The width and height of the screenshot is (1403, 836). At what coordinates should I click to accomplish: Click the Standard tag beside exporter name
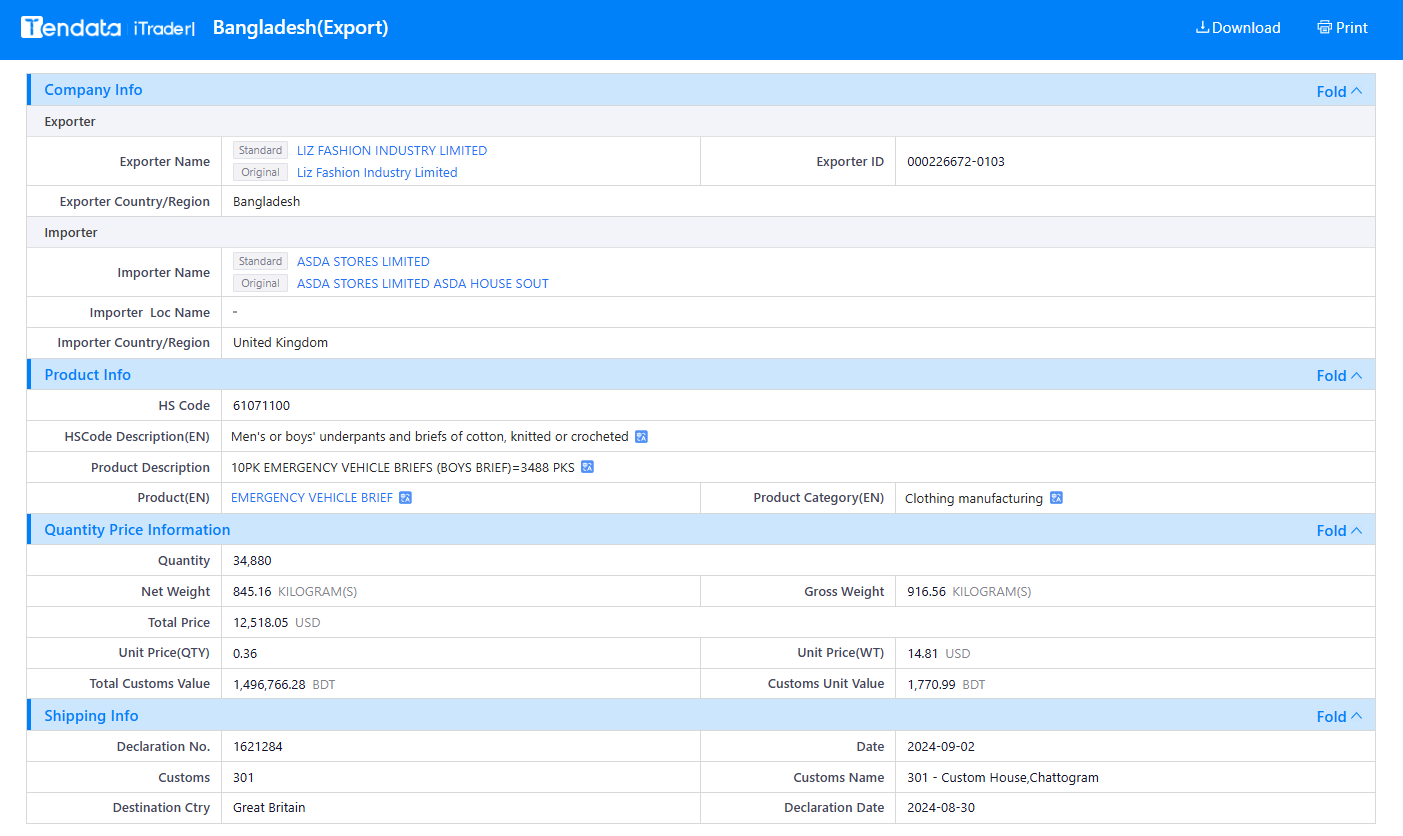(260, 150)
